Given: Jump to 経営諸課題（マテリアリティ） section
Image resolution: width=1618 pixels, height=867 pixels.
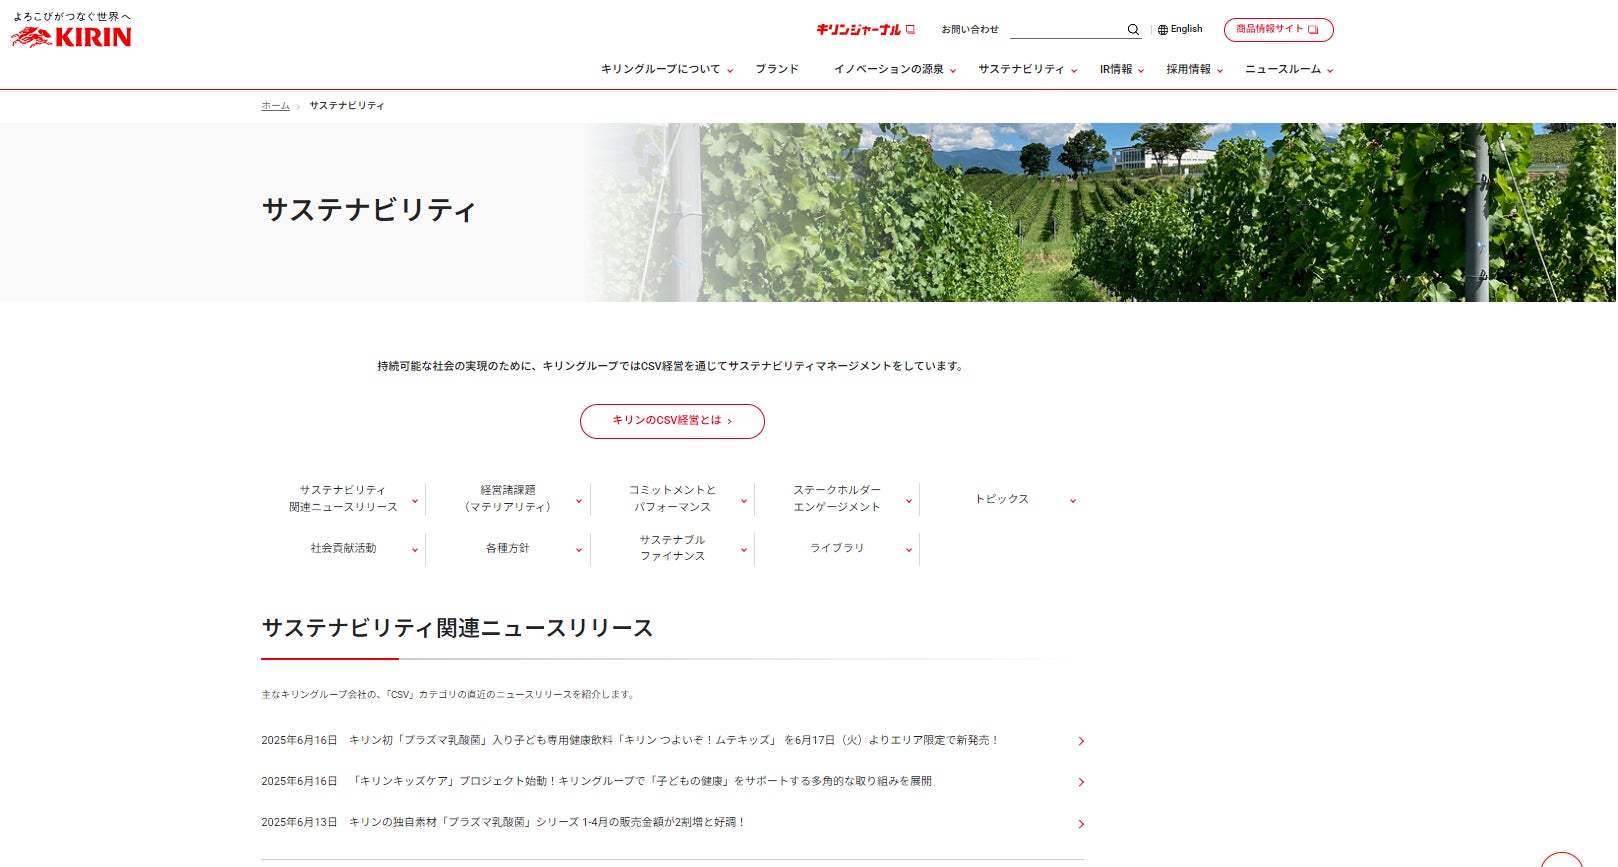Looking at the screenshot, I should [x=508, y=499].
